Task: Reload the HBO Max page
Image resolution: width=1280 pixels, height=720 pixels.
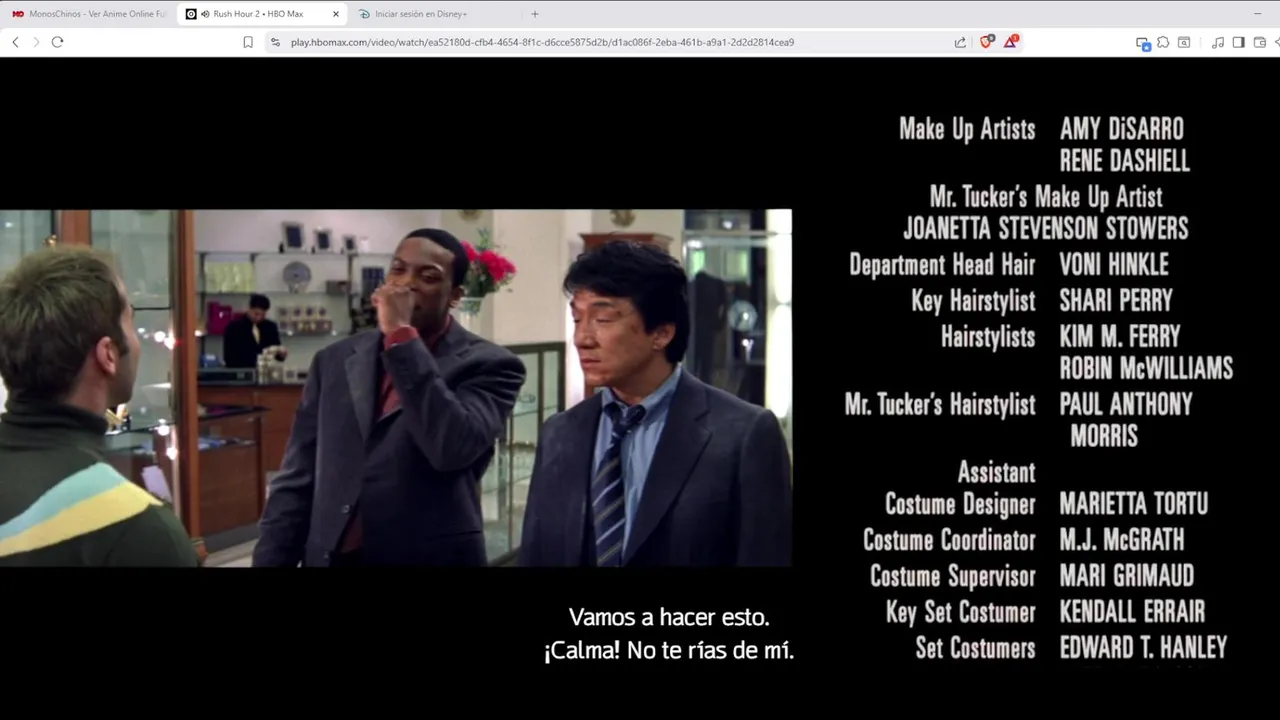Action: coord(57,42)
